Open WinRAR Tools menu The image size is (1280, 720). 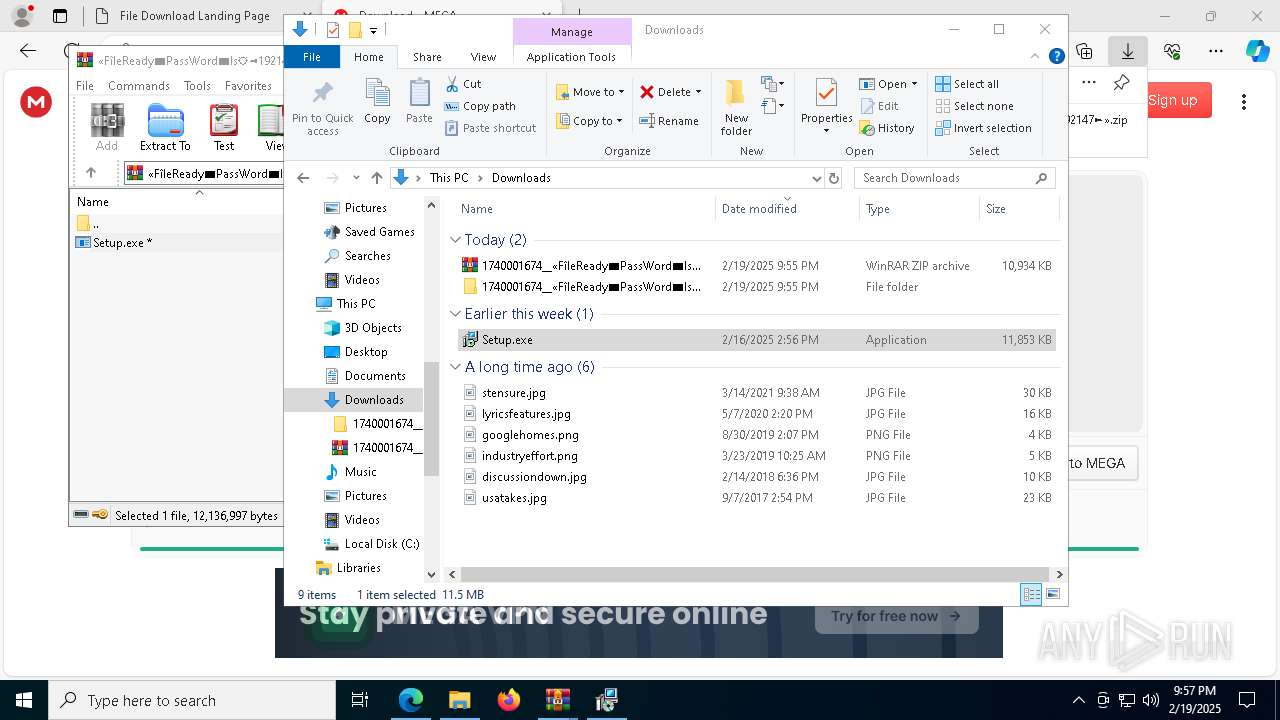click(x=197, y=86)
